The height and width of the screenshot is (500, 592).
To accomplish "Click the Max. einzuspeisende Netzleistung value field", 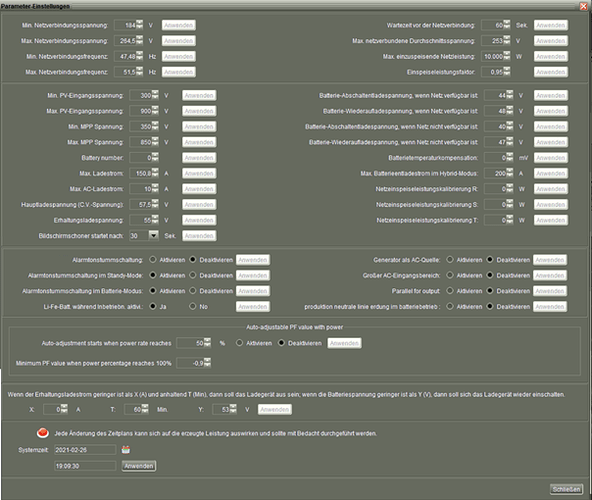I will coord(492,56).
